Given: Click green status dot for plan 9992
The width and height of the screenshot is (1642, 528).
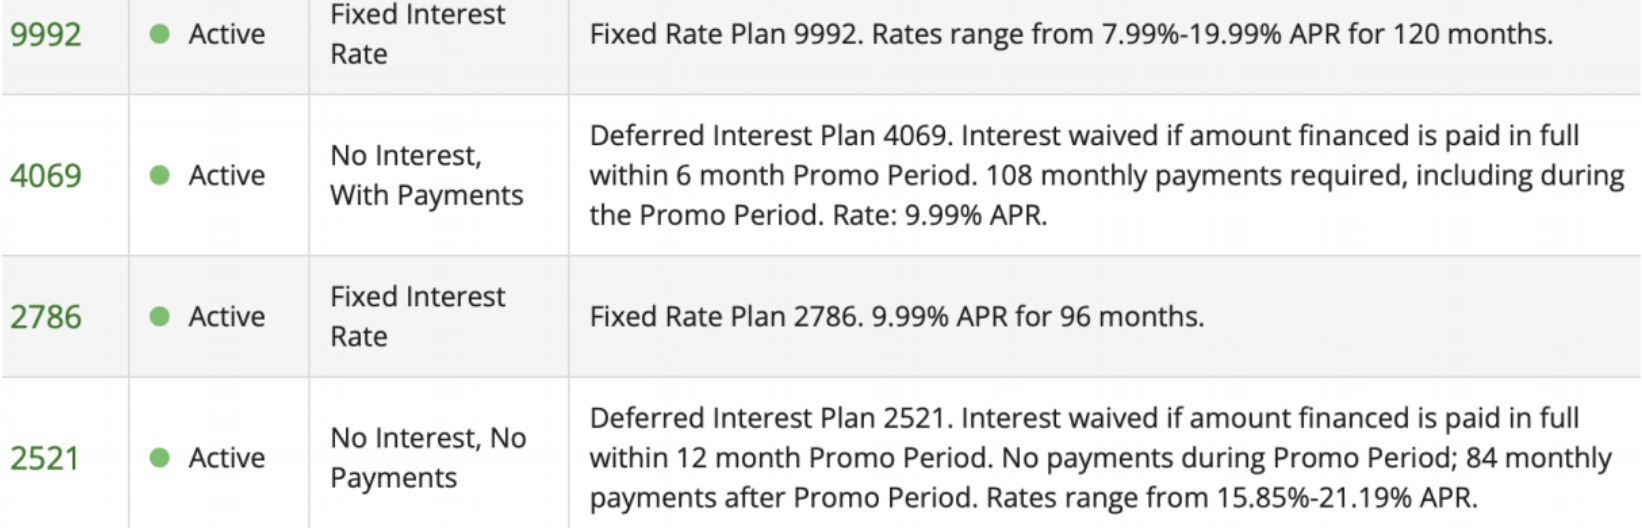Looking at the screenshot, I should tap(159, 34).
